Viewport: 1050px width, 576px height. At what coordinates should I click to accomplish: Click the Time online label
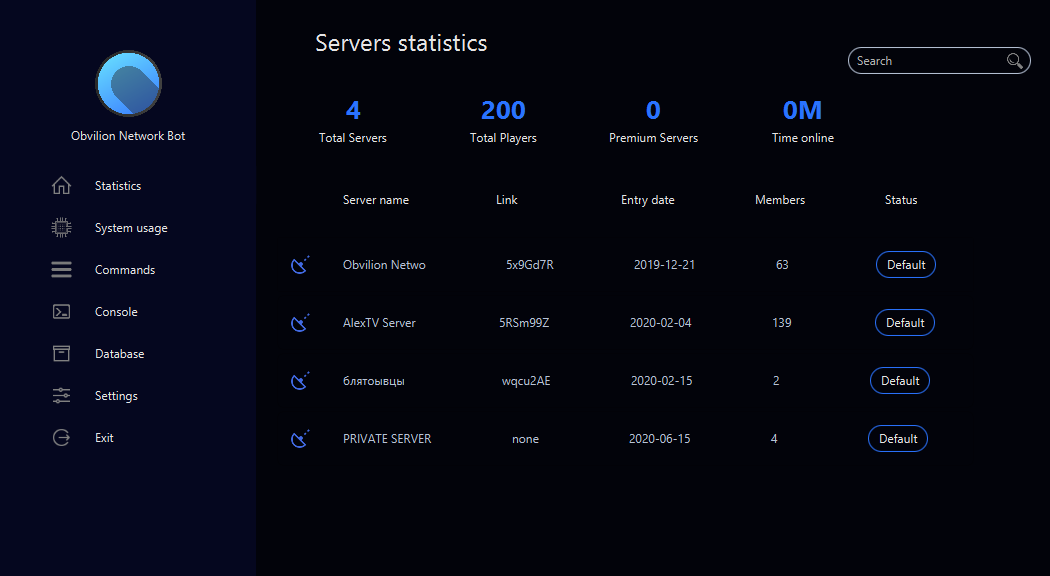[803, 138]
